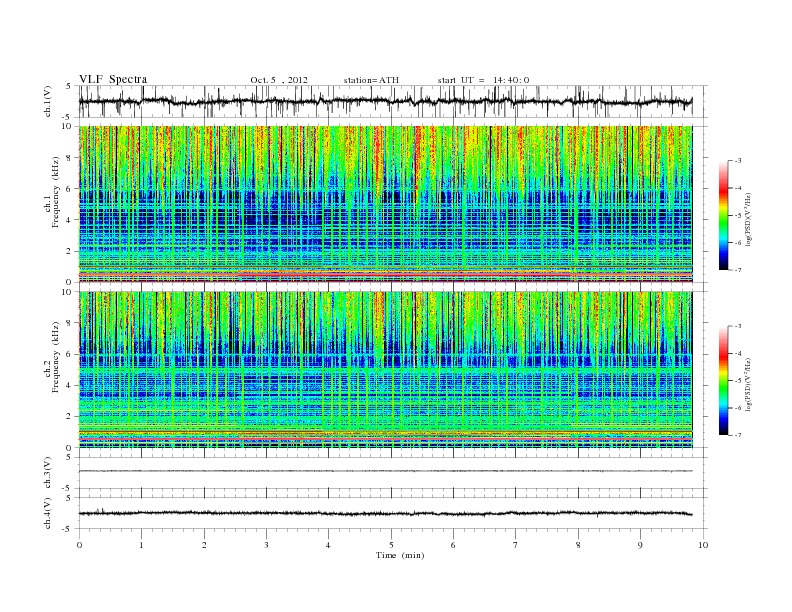Viewport: 792px width, 612px height.
Task: Click the 'VLF Spectra' plot title
Action: [x=113, y=79]
